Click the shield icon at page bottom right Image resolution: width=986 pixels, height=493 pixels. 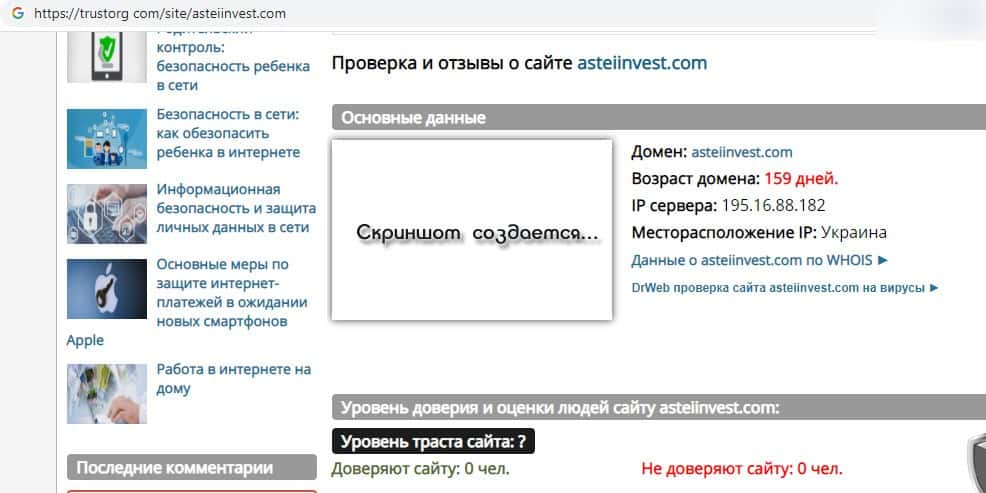(x=976, y=463)
